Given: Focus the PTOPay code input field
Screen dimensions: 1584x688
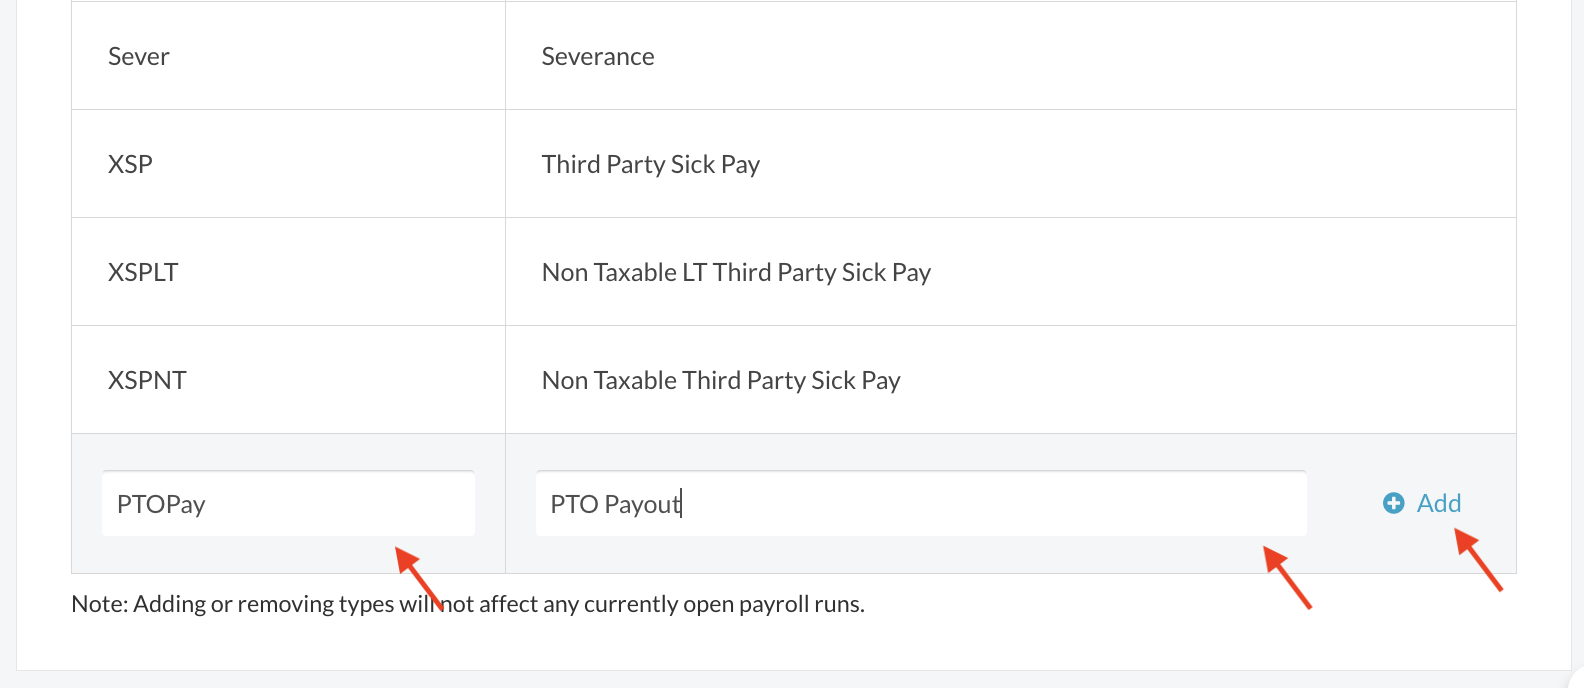Looking at the screenshot, I should click(x=288, y=504).
